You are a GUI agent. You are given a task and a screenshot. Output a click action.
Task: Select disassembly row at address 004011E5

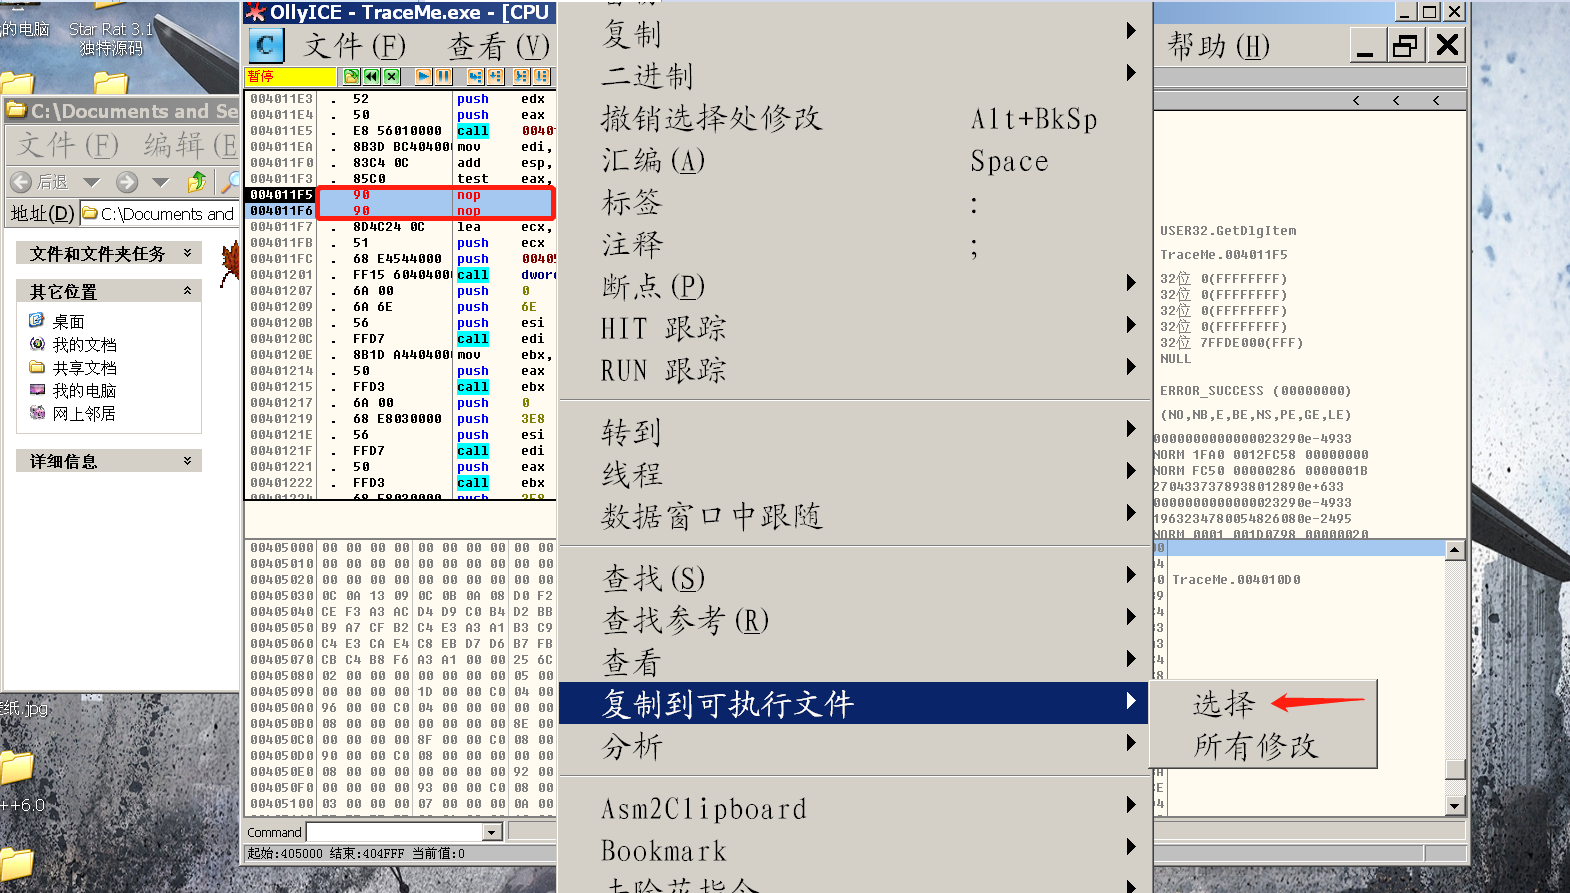click(400, 131)
